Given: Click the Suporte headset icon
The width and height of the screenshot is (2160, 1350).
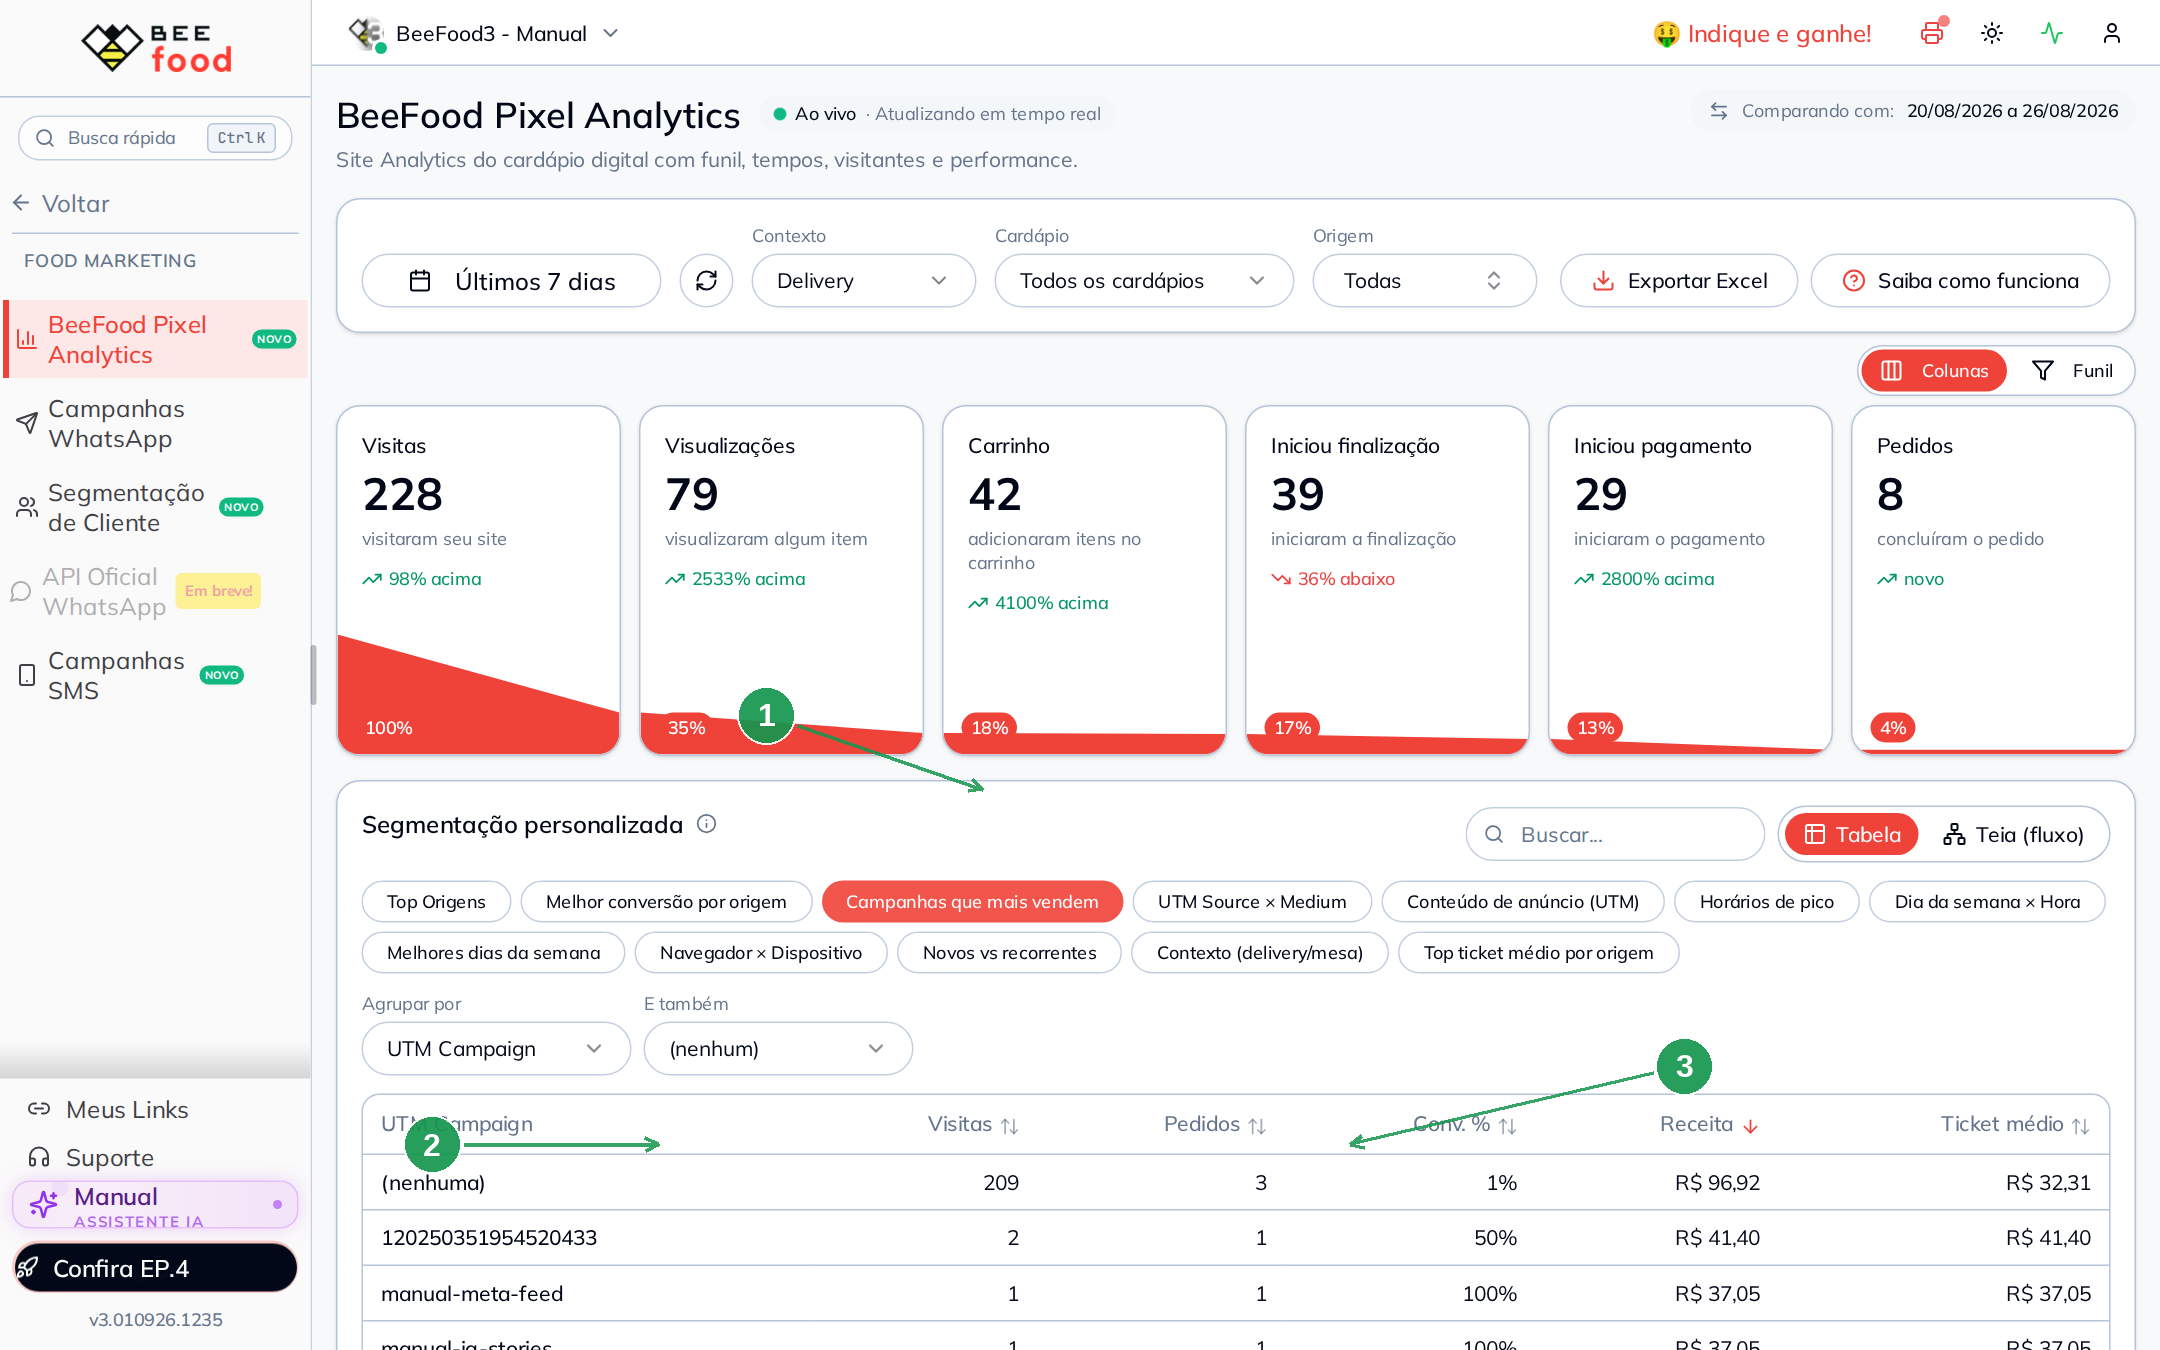Looking at the screenshot, I should click(x=39, y=1157).
